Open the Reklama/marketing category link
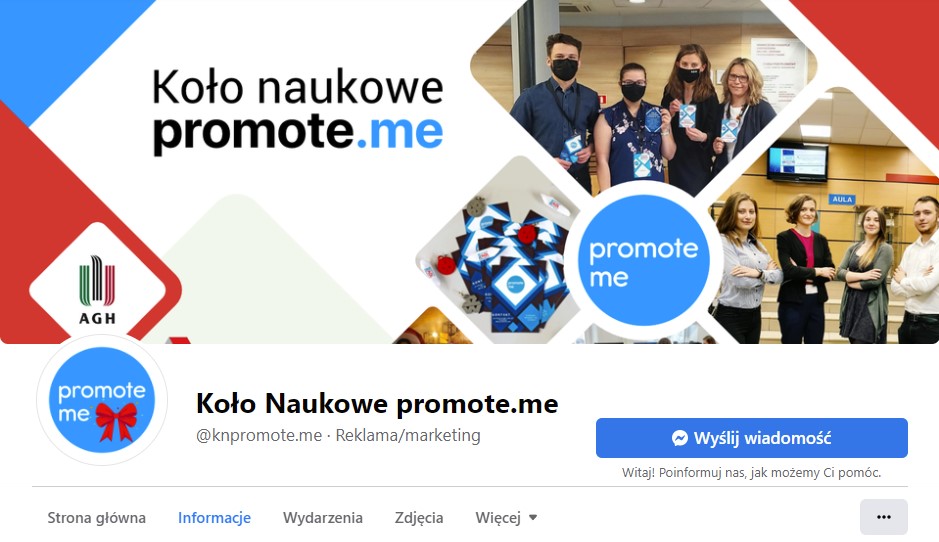The width and height of the screenshot is (939, 542). point(408,435)
